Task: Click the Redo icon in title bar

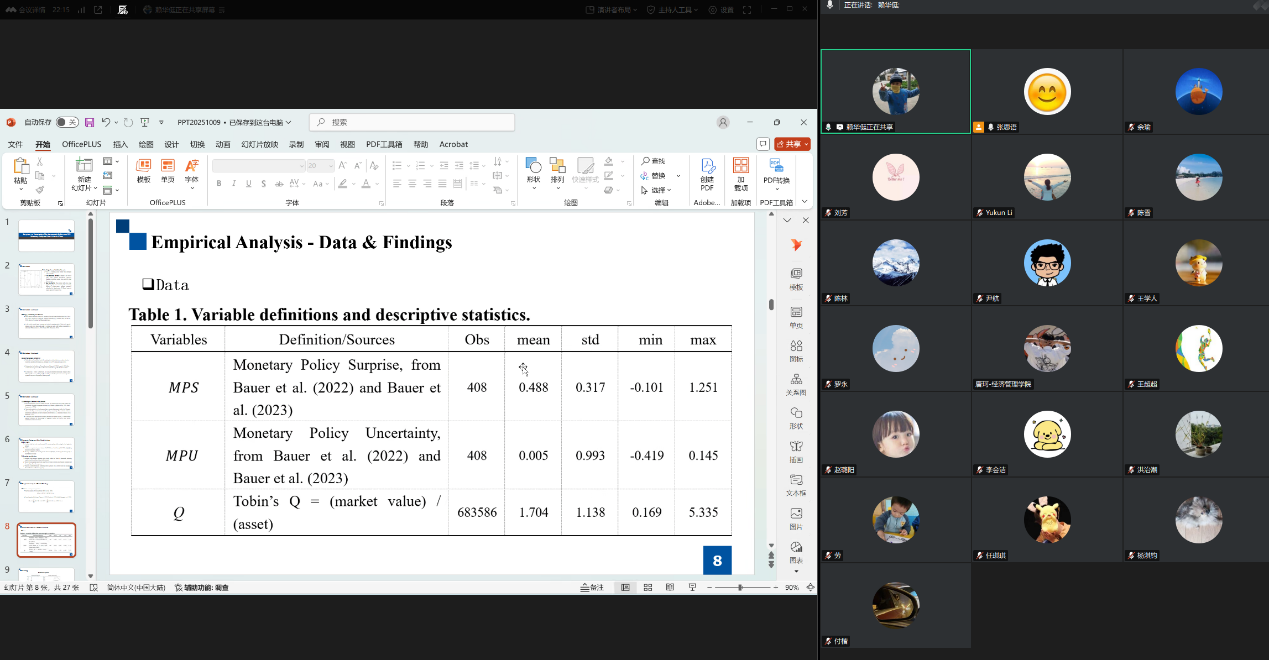Action: tap(128, 122)
